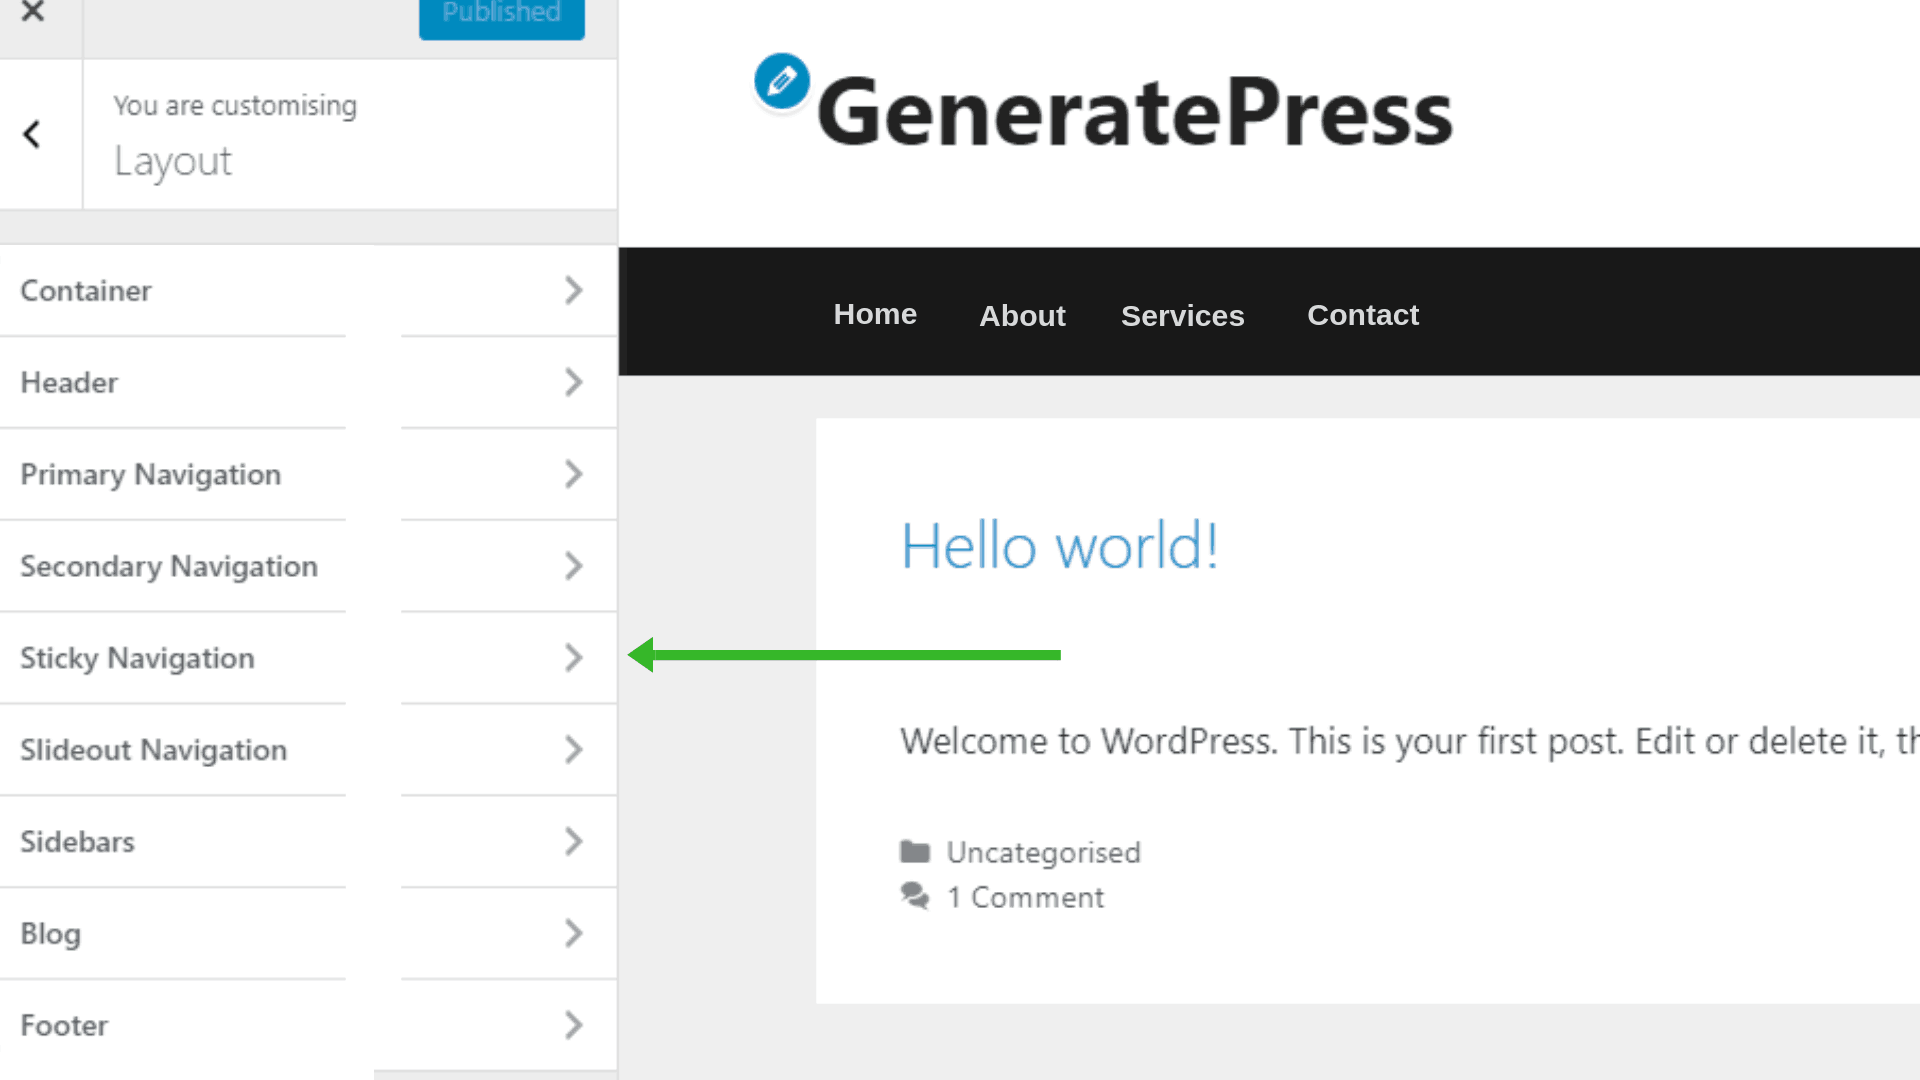Open the Sticky Navigation section
The image size is (1920, 1080).
pyautogui.click(x=308, y=659)
